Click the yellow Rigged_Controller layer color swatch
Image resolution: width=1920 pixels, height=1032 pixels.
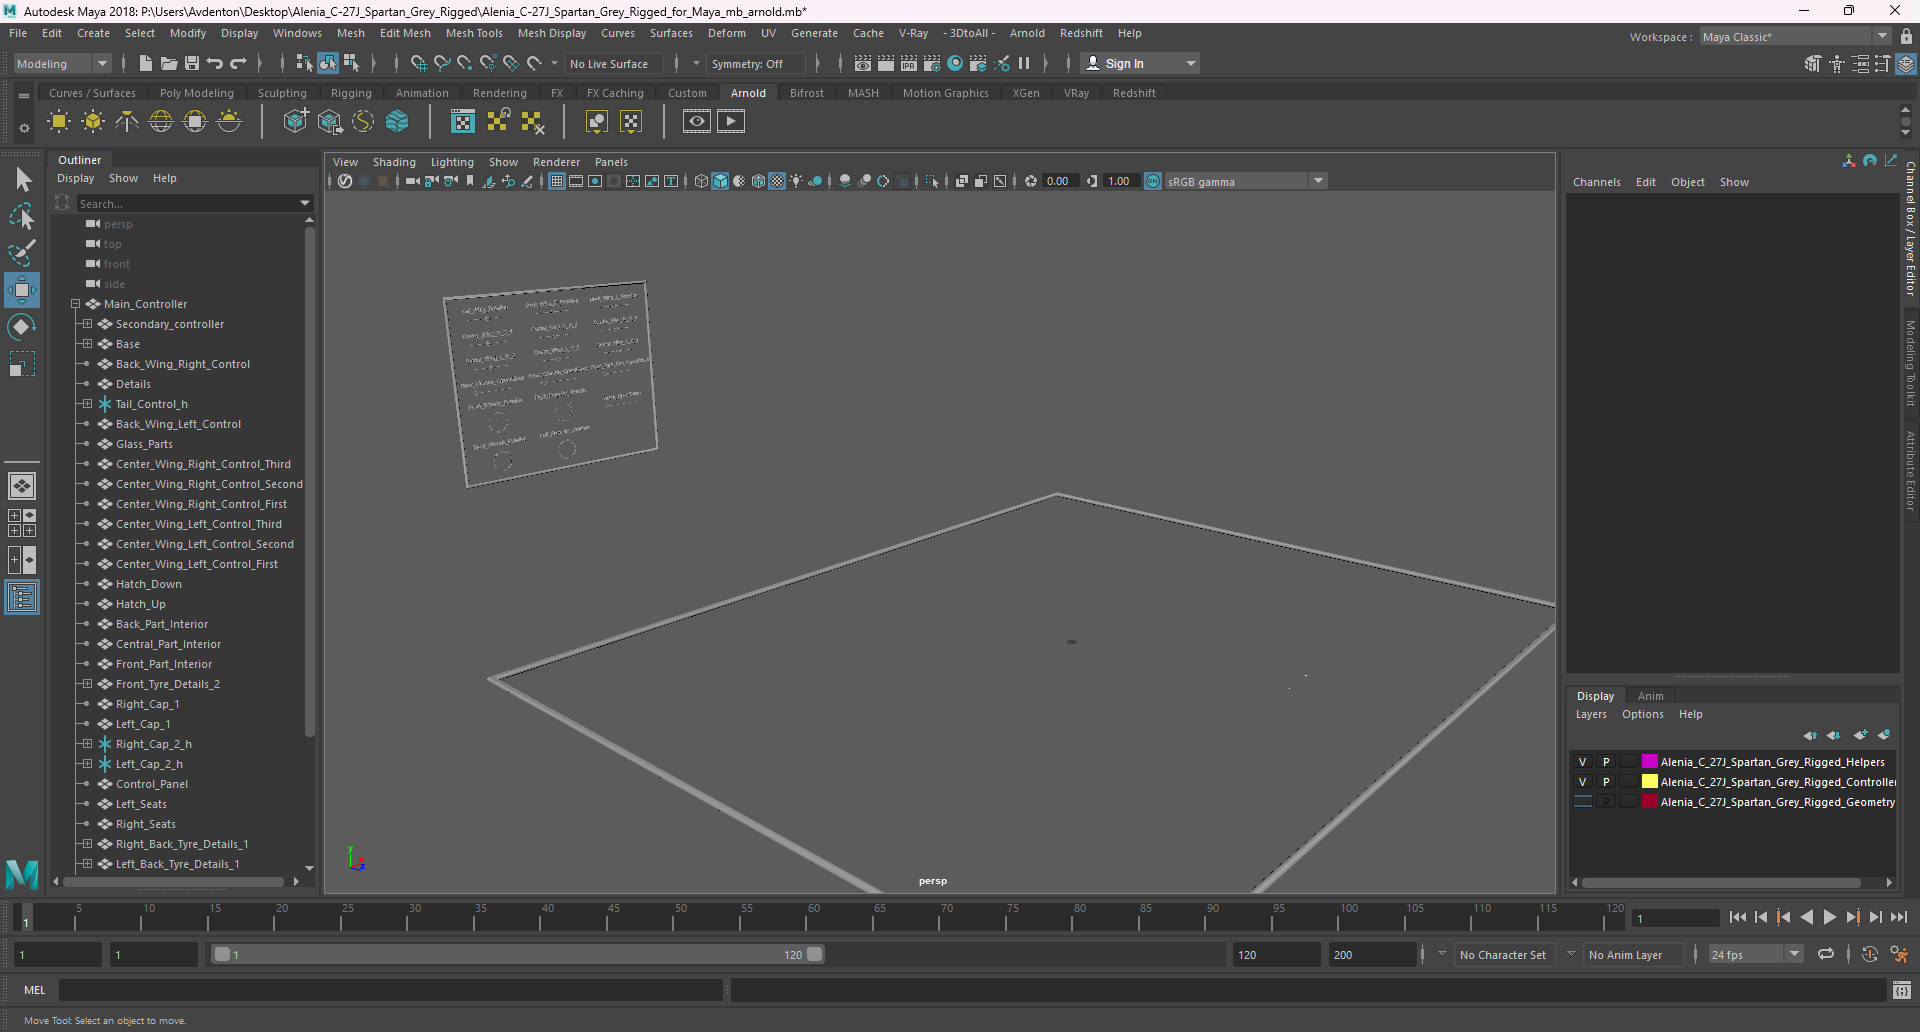tap(1649, 782)
